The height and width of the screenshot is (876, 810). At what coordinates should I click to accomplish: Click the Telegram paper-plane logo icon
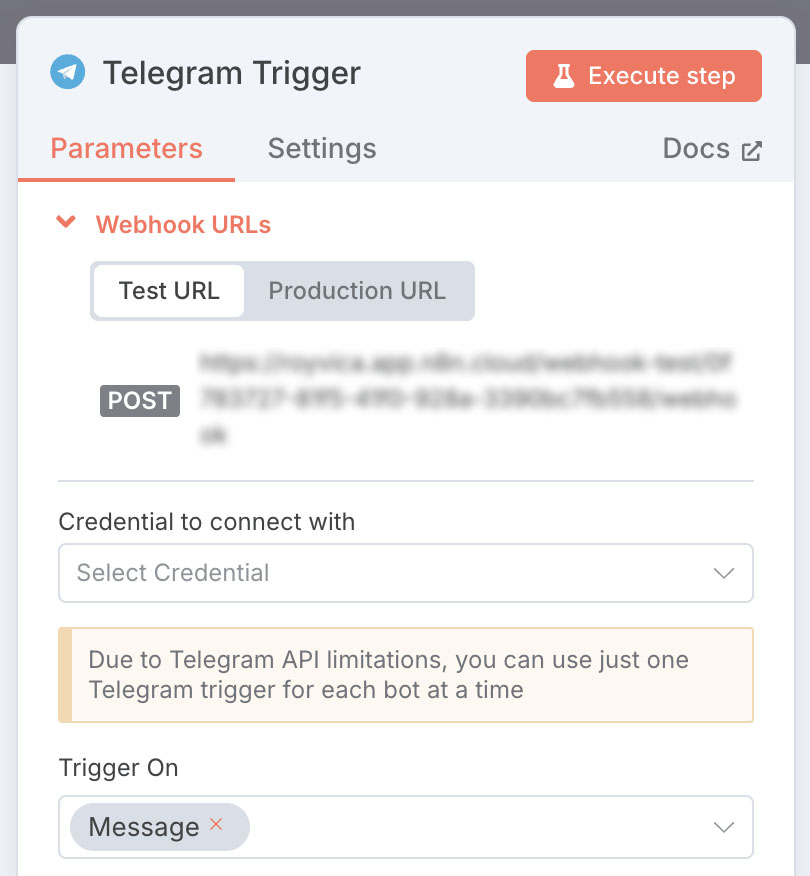(68, 73)
